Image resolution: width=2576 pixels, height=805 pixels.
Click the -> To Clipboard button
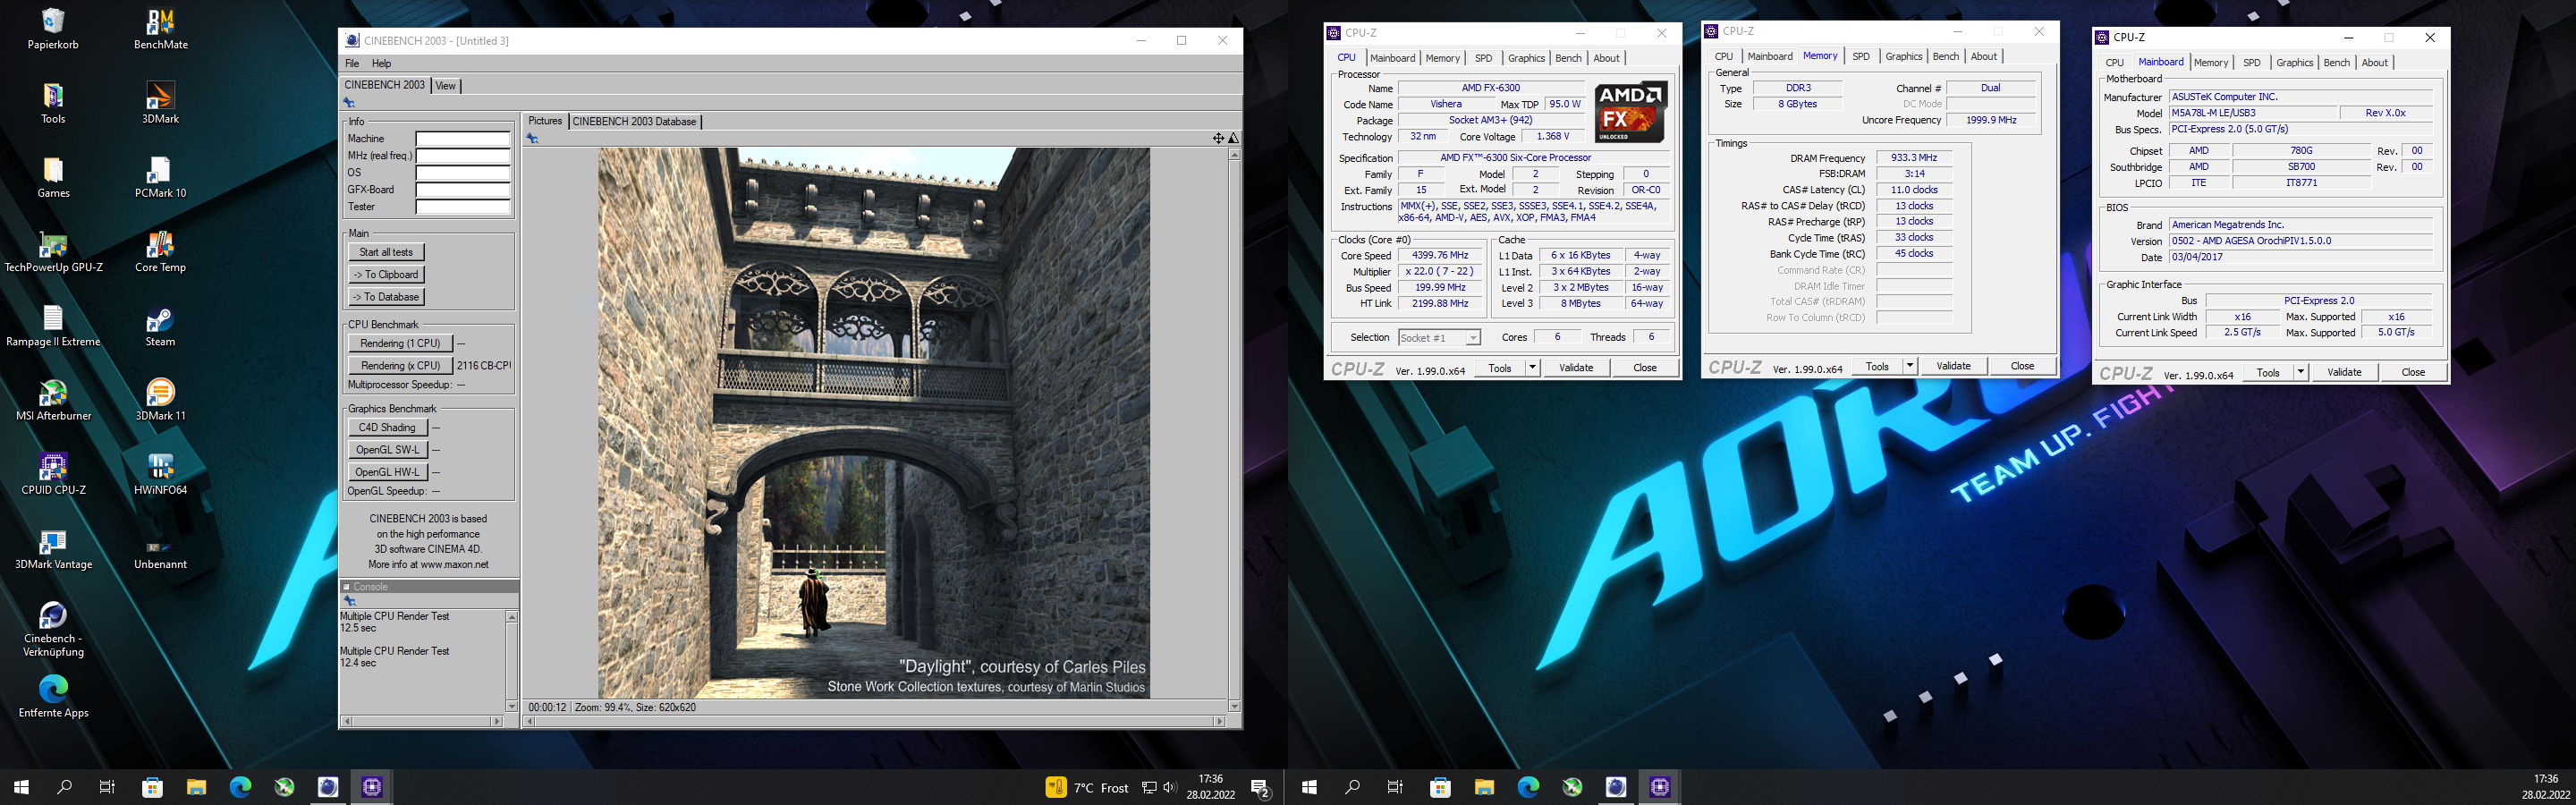[x=386, y=274]
